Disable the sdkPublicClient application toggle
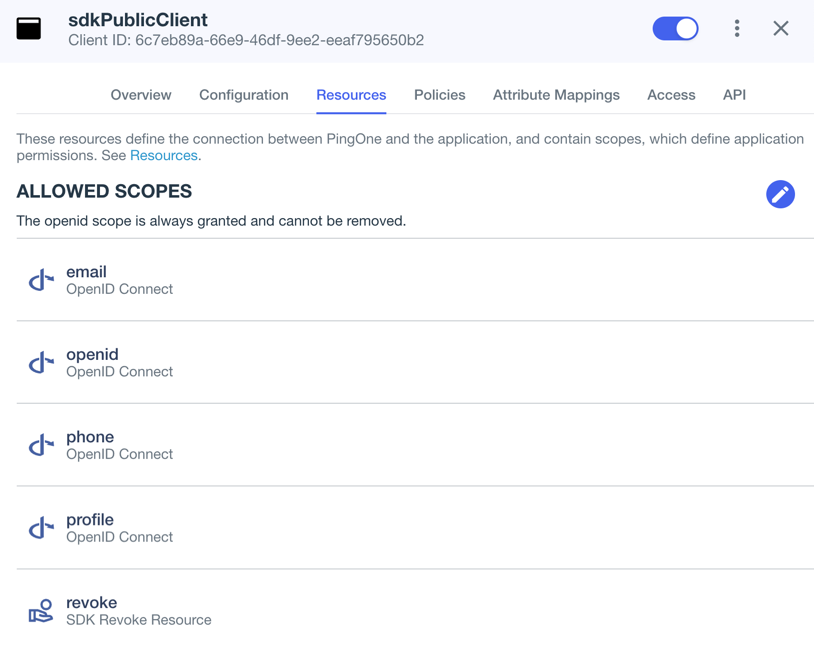The height and width of the screenshot is (648, 814). coord(675,28)
